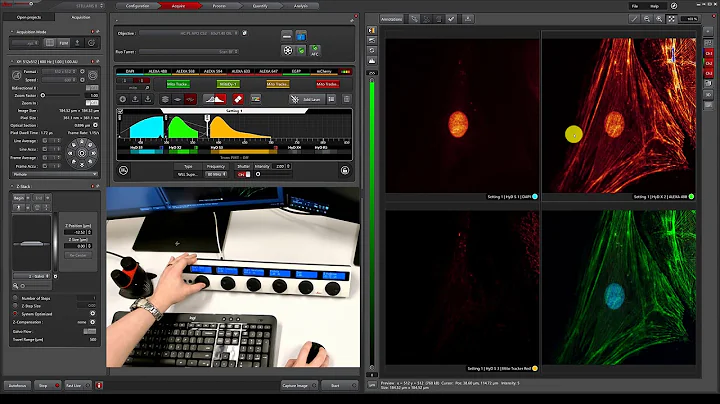The height and width of the screenshot is (404, 720).
Task: Click the Autofocus button
Action: [x=17, y=386]
